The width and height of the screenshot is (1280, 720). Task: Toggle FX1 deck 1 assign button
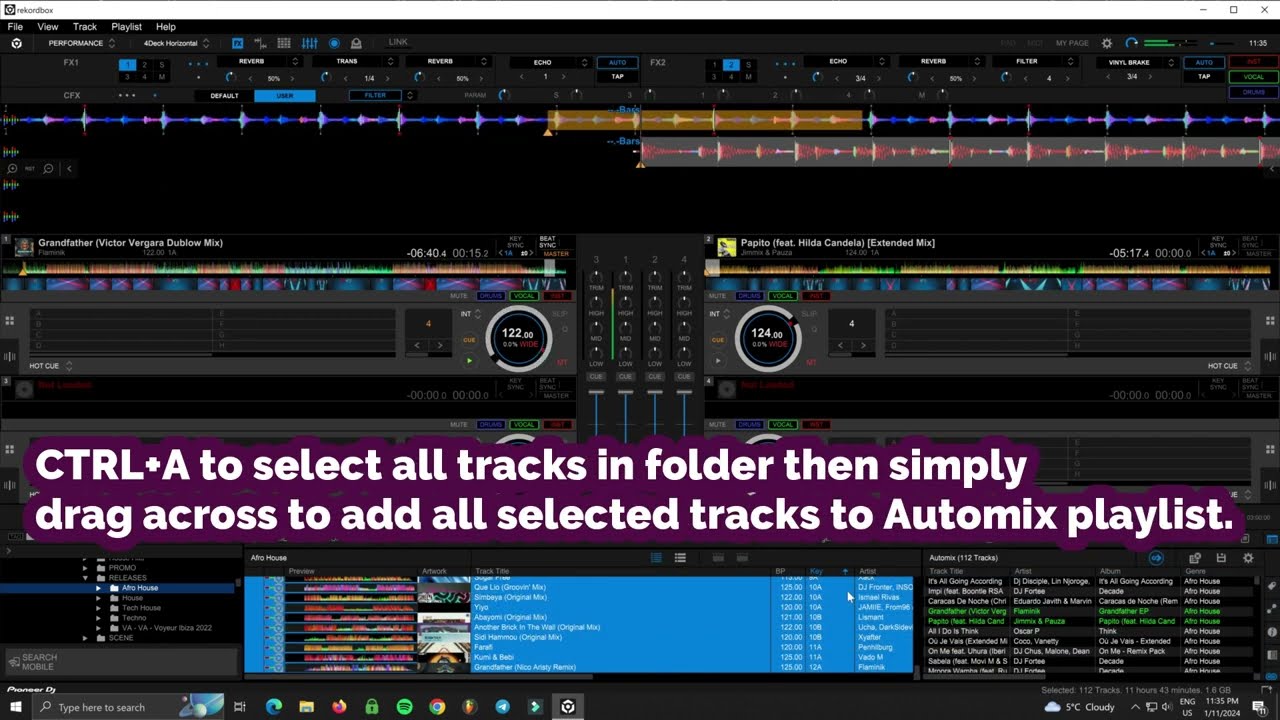(x=127, y=65)
